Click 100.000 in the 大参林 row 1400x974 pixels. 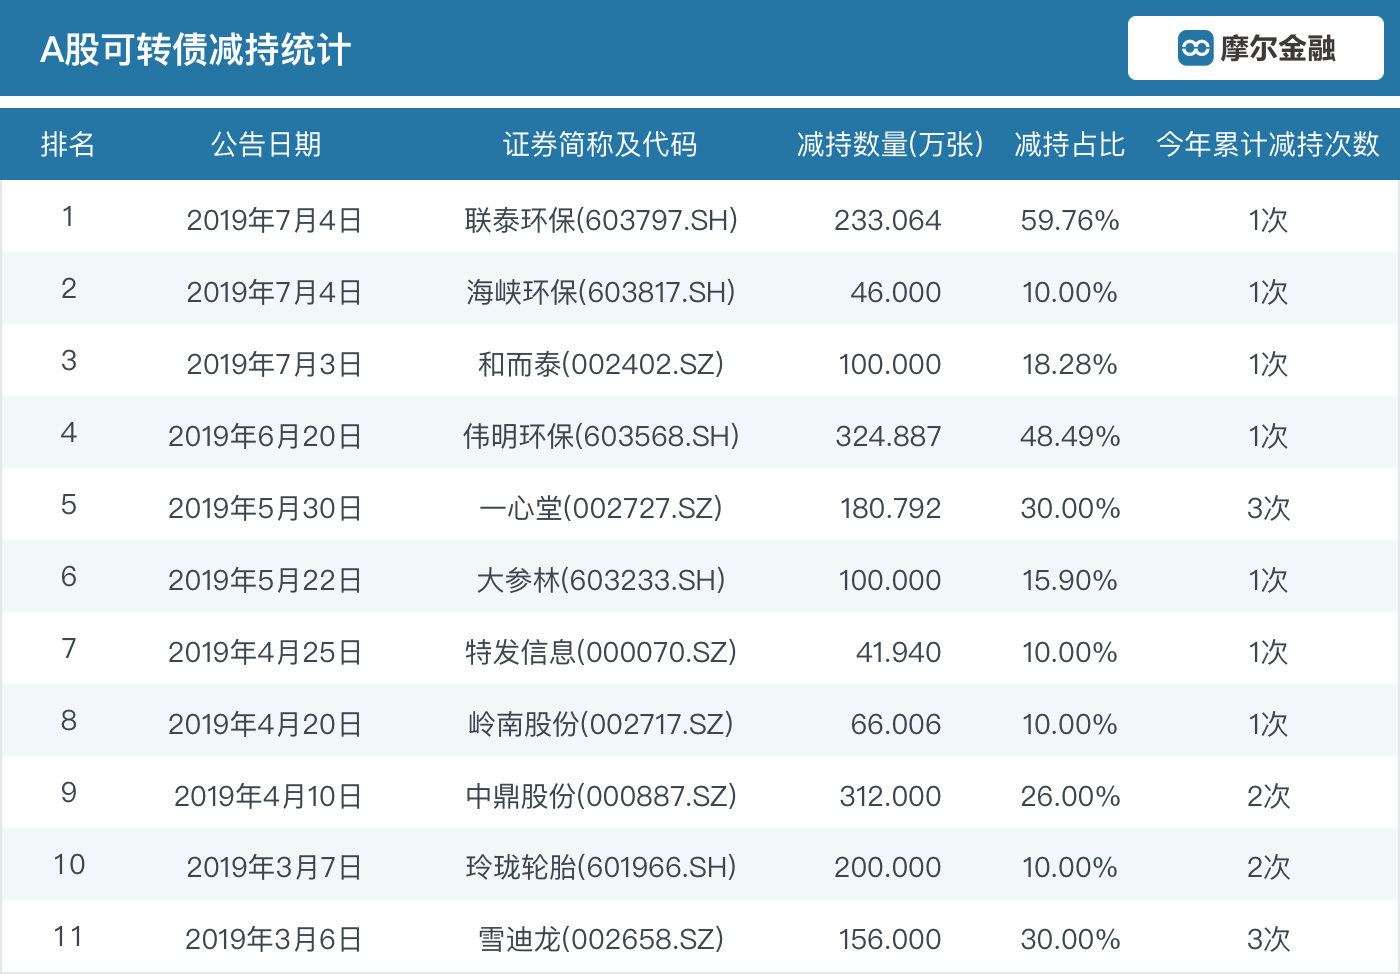pyautogui.click(x=890, y=580)
